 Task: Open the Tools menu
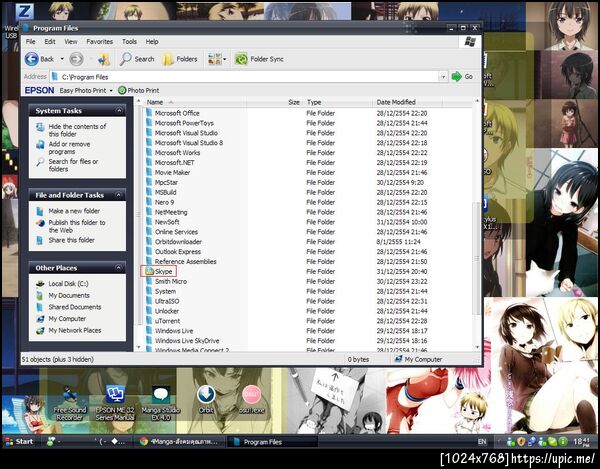(x=129, y=41)
